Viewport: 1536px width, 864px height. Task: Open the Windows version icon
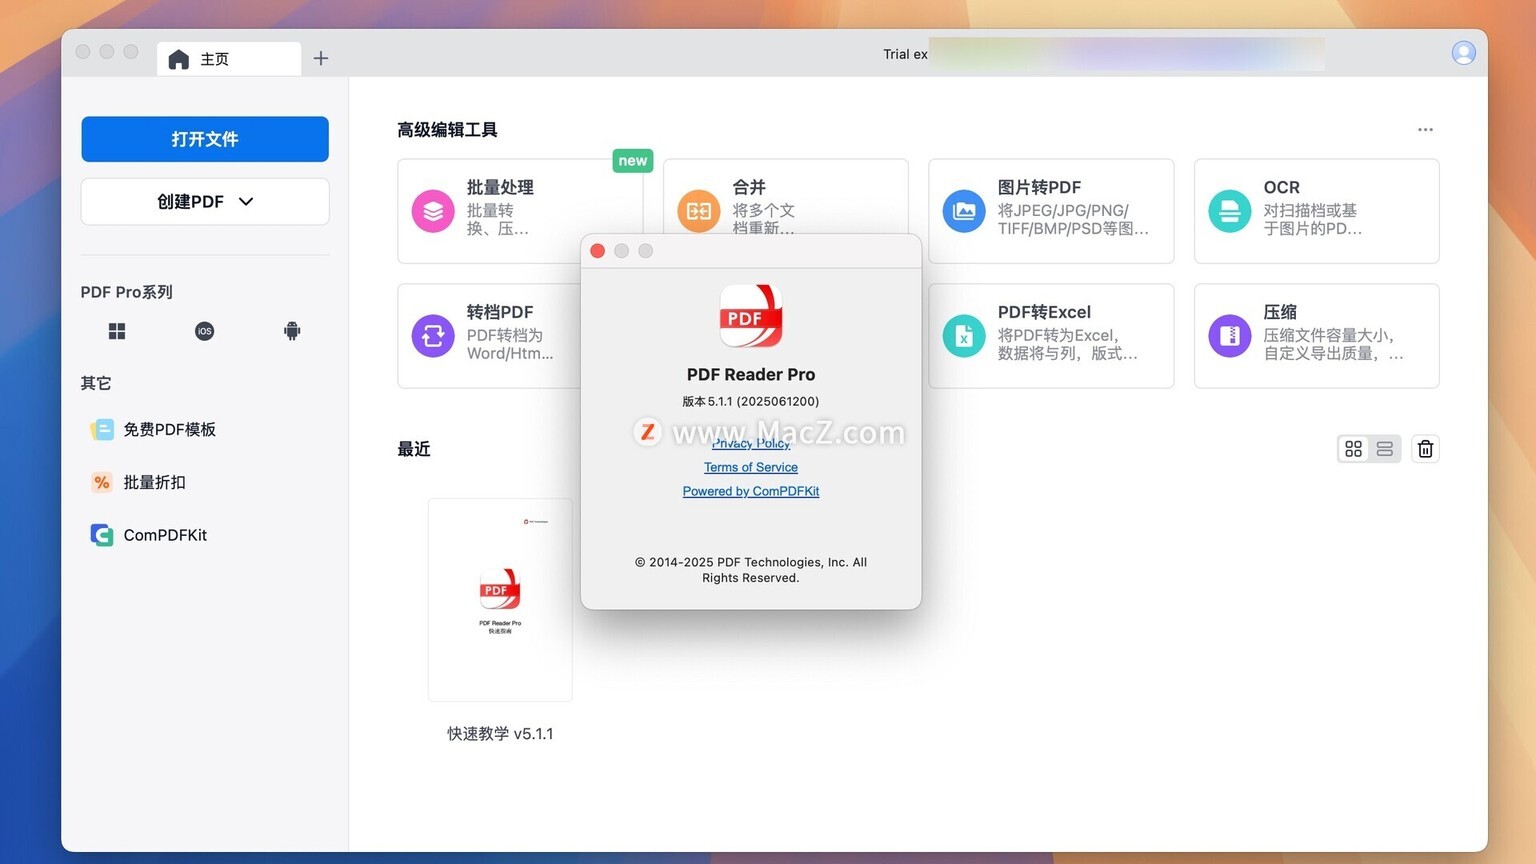point(117,331)
